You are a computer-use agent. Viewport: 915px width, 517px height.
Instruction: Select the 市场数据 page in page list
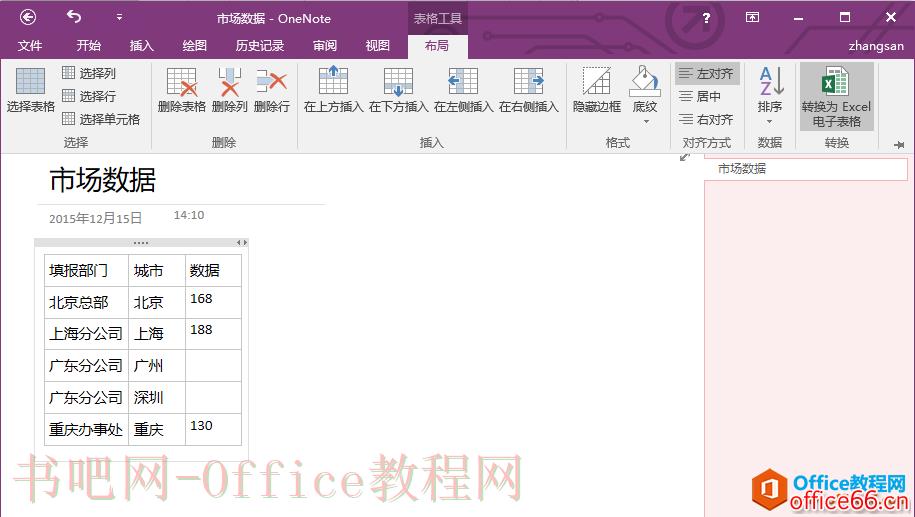(x=806, y=169)
